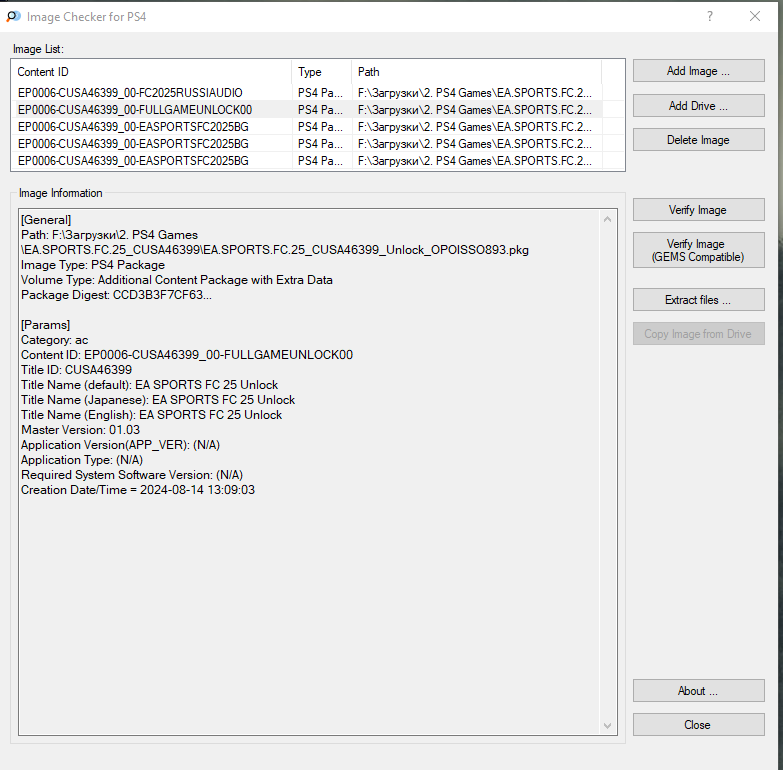Image resolution: width=783 pixels, height=770 pixels.
Task: Click the Delete Image button
Action: coord(698,140)
